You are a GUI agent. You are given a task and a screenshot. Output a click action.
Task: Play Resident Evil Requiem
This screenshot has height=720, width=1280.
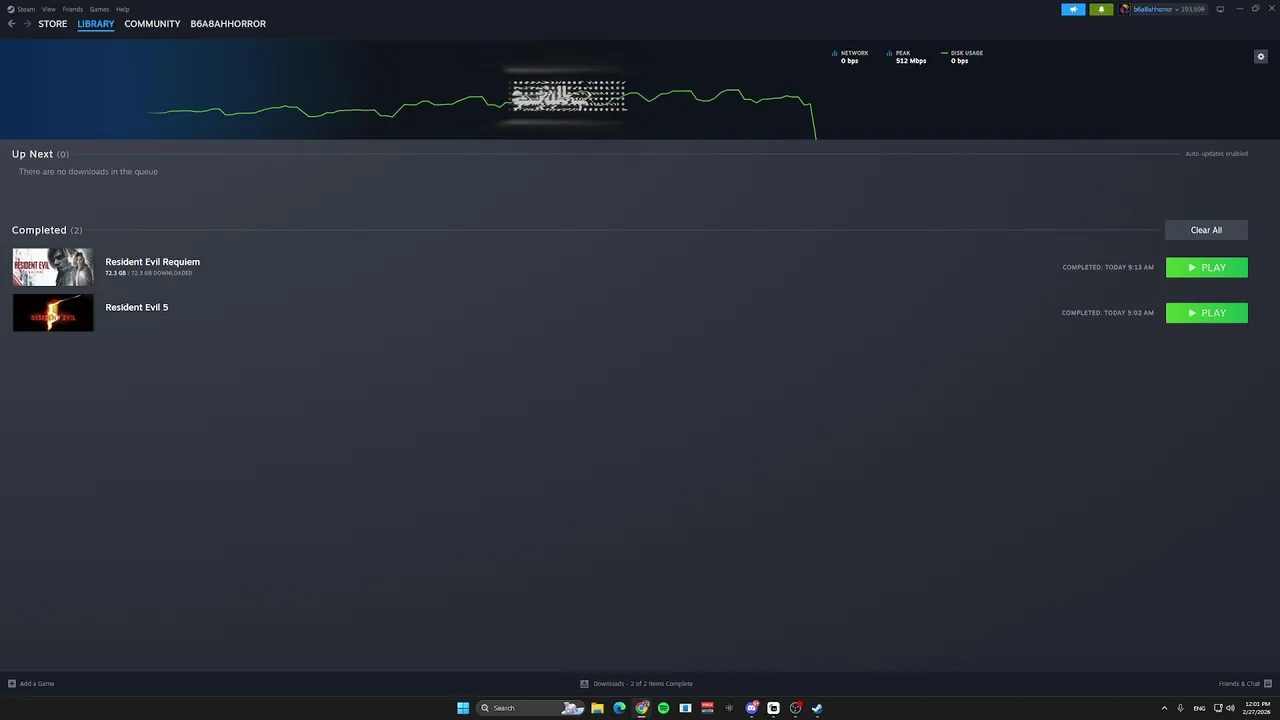[x=1207, y=267]
